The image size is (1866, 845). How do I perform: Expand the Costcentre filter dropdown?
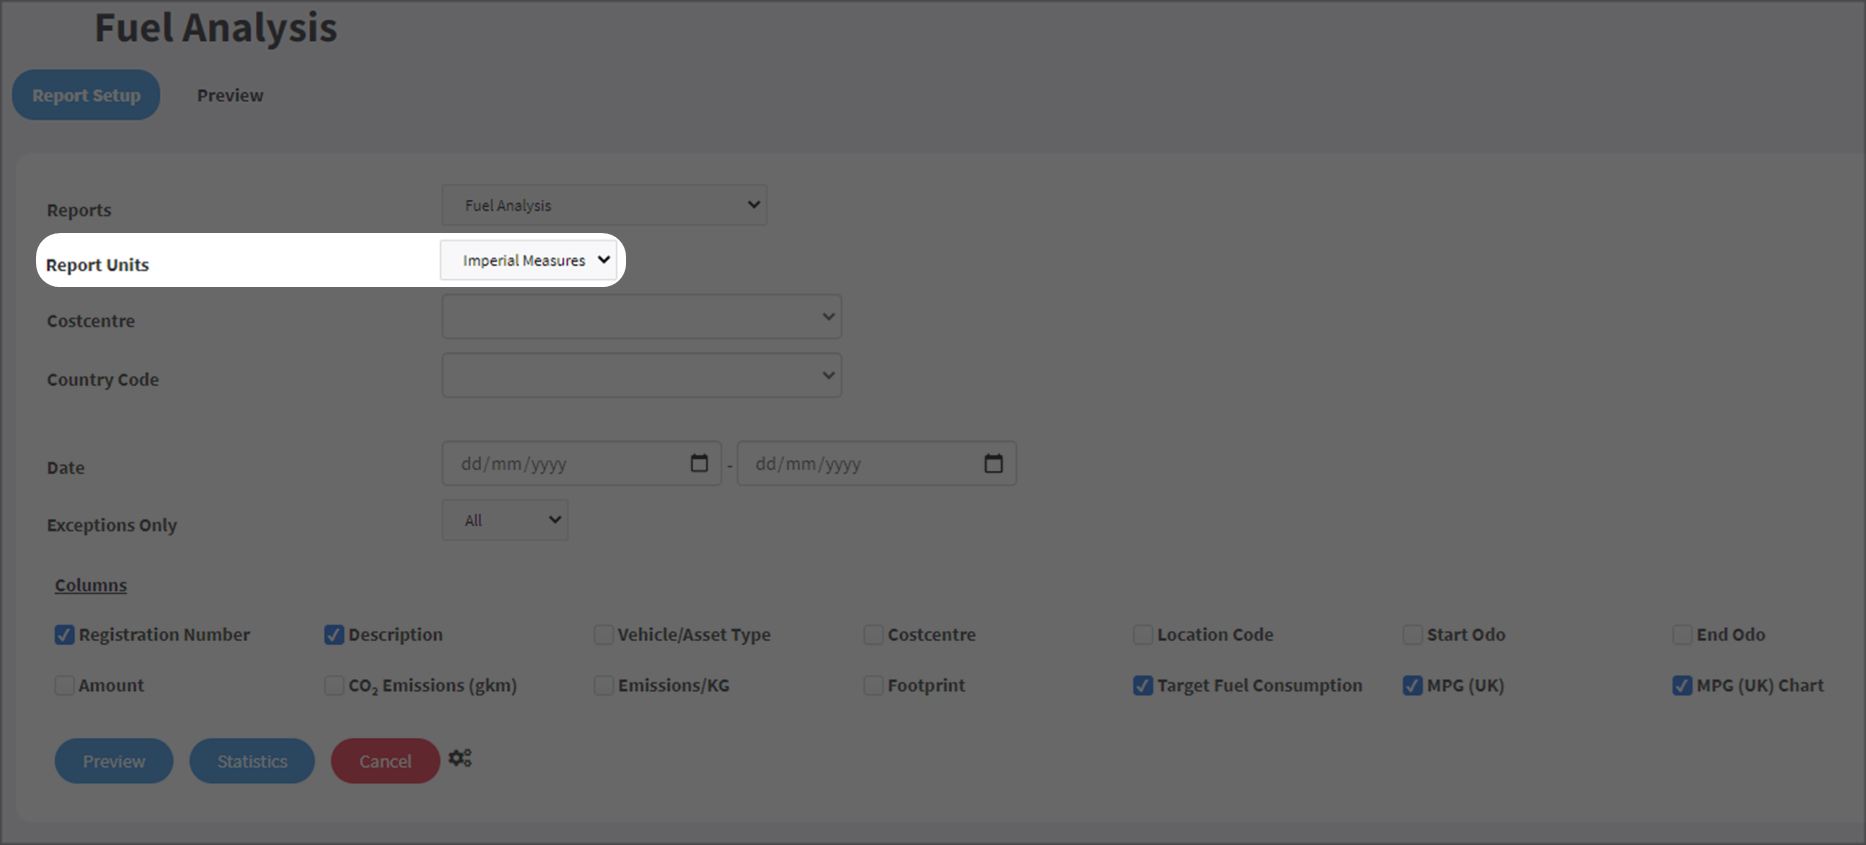(642, 317)
